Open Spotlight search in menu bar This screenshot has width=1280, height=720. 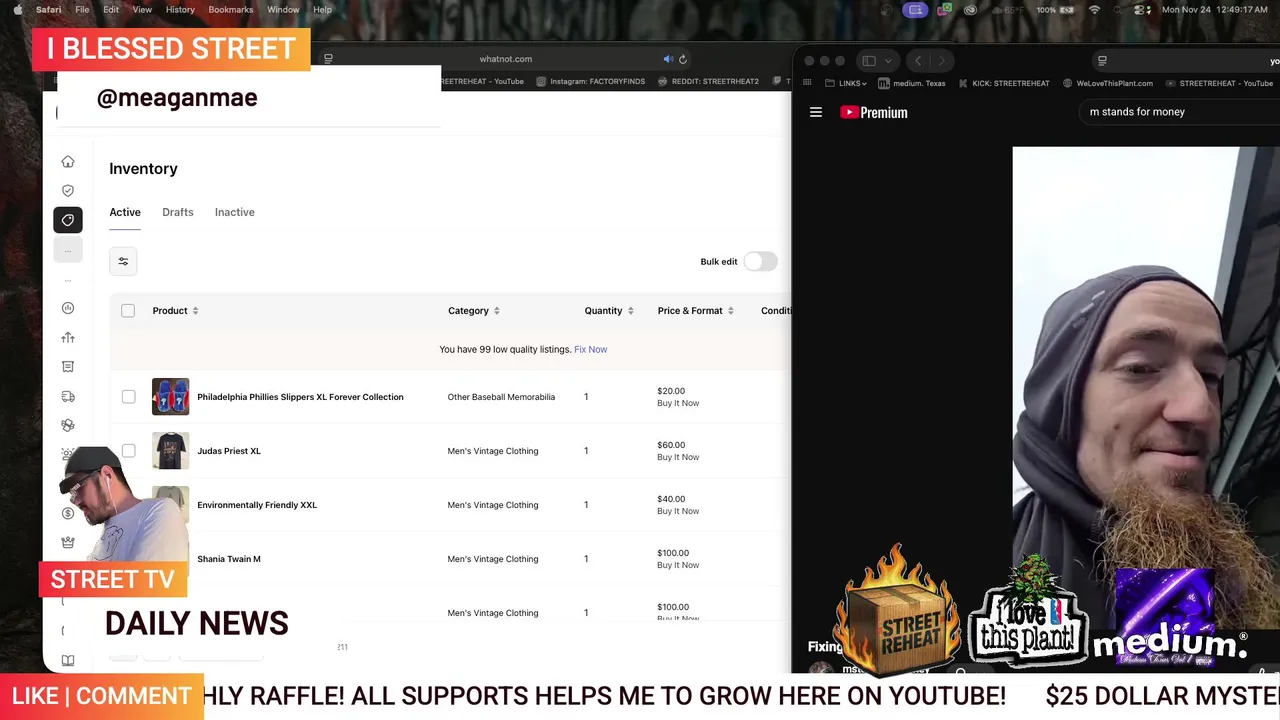1118,10
